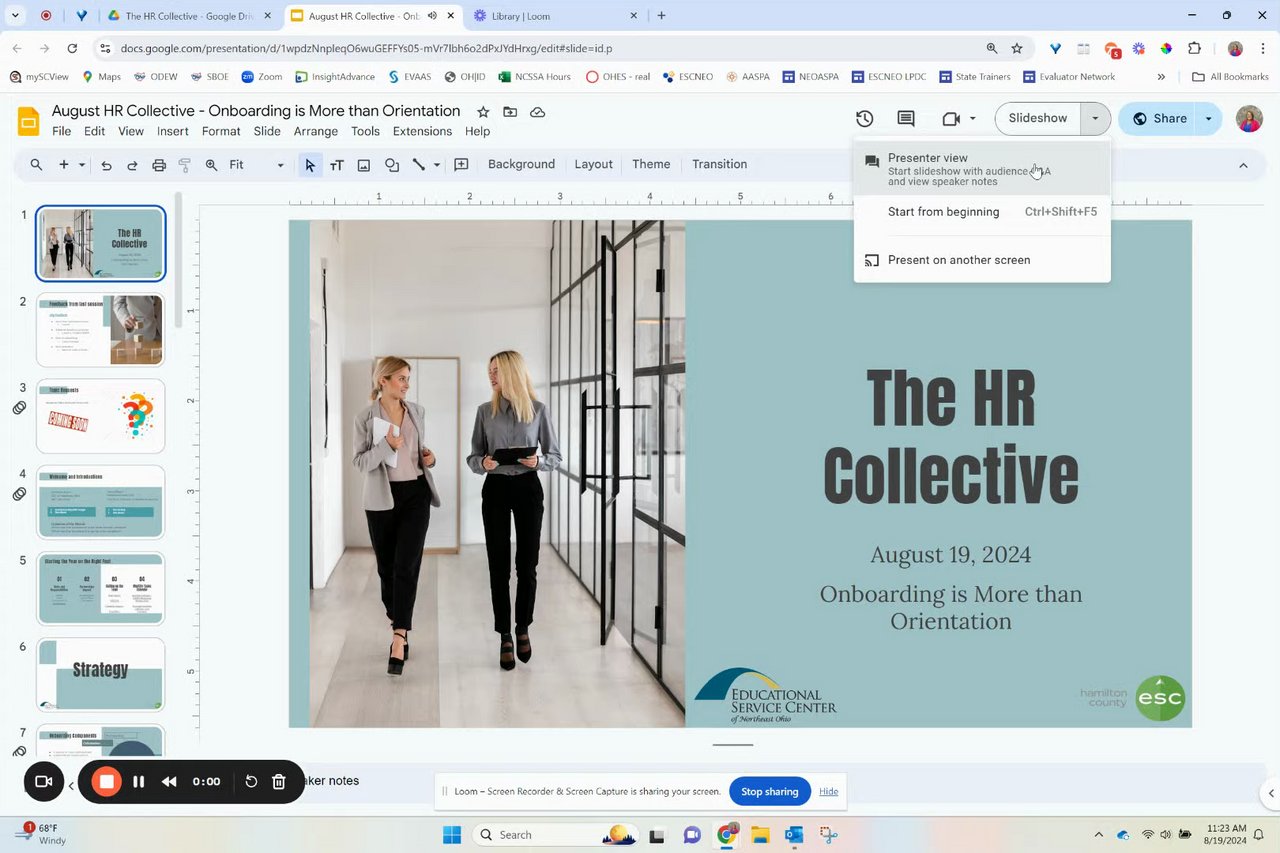
Task: Open a new browser tab
Action: tap(661, 16)
